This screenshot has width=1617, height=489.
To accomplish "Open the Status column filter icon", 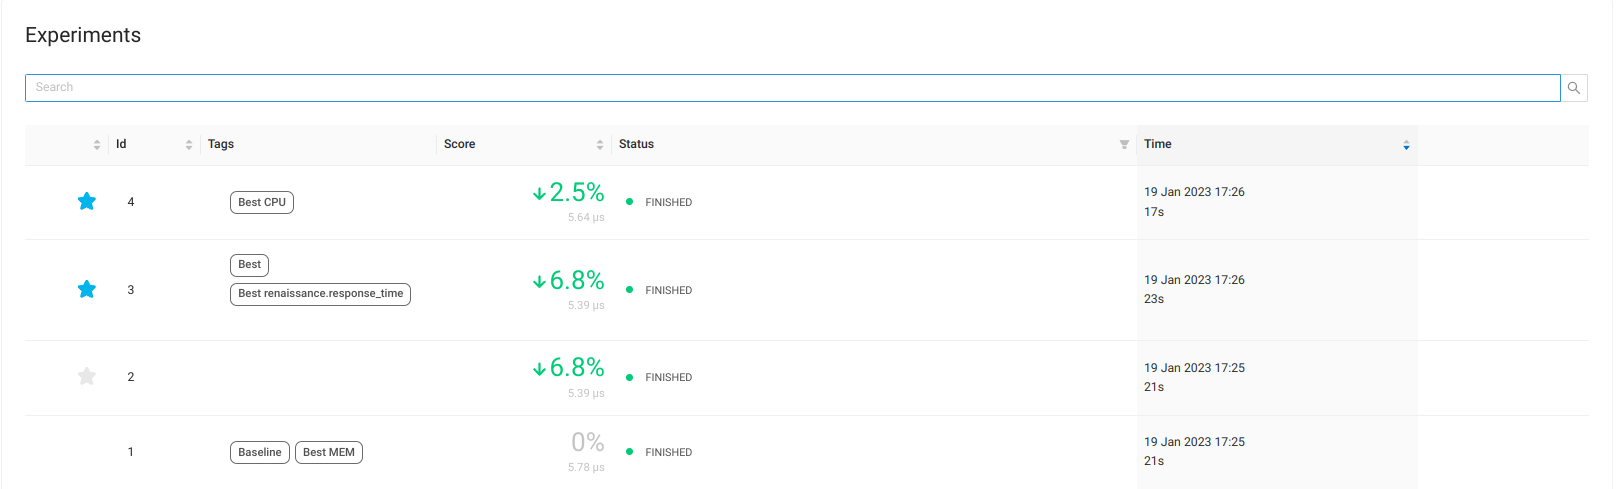I will pyautogui.click(x=1124, y=145).
